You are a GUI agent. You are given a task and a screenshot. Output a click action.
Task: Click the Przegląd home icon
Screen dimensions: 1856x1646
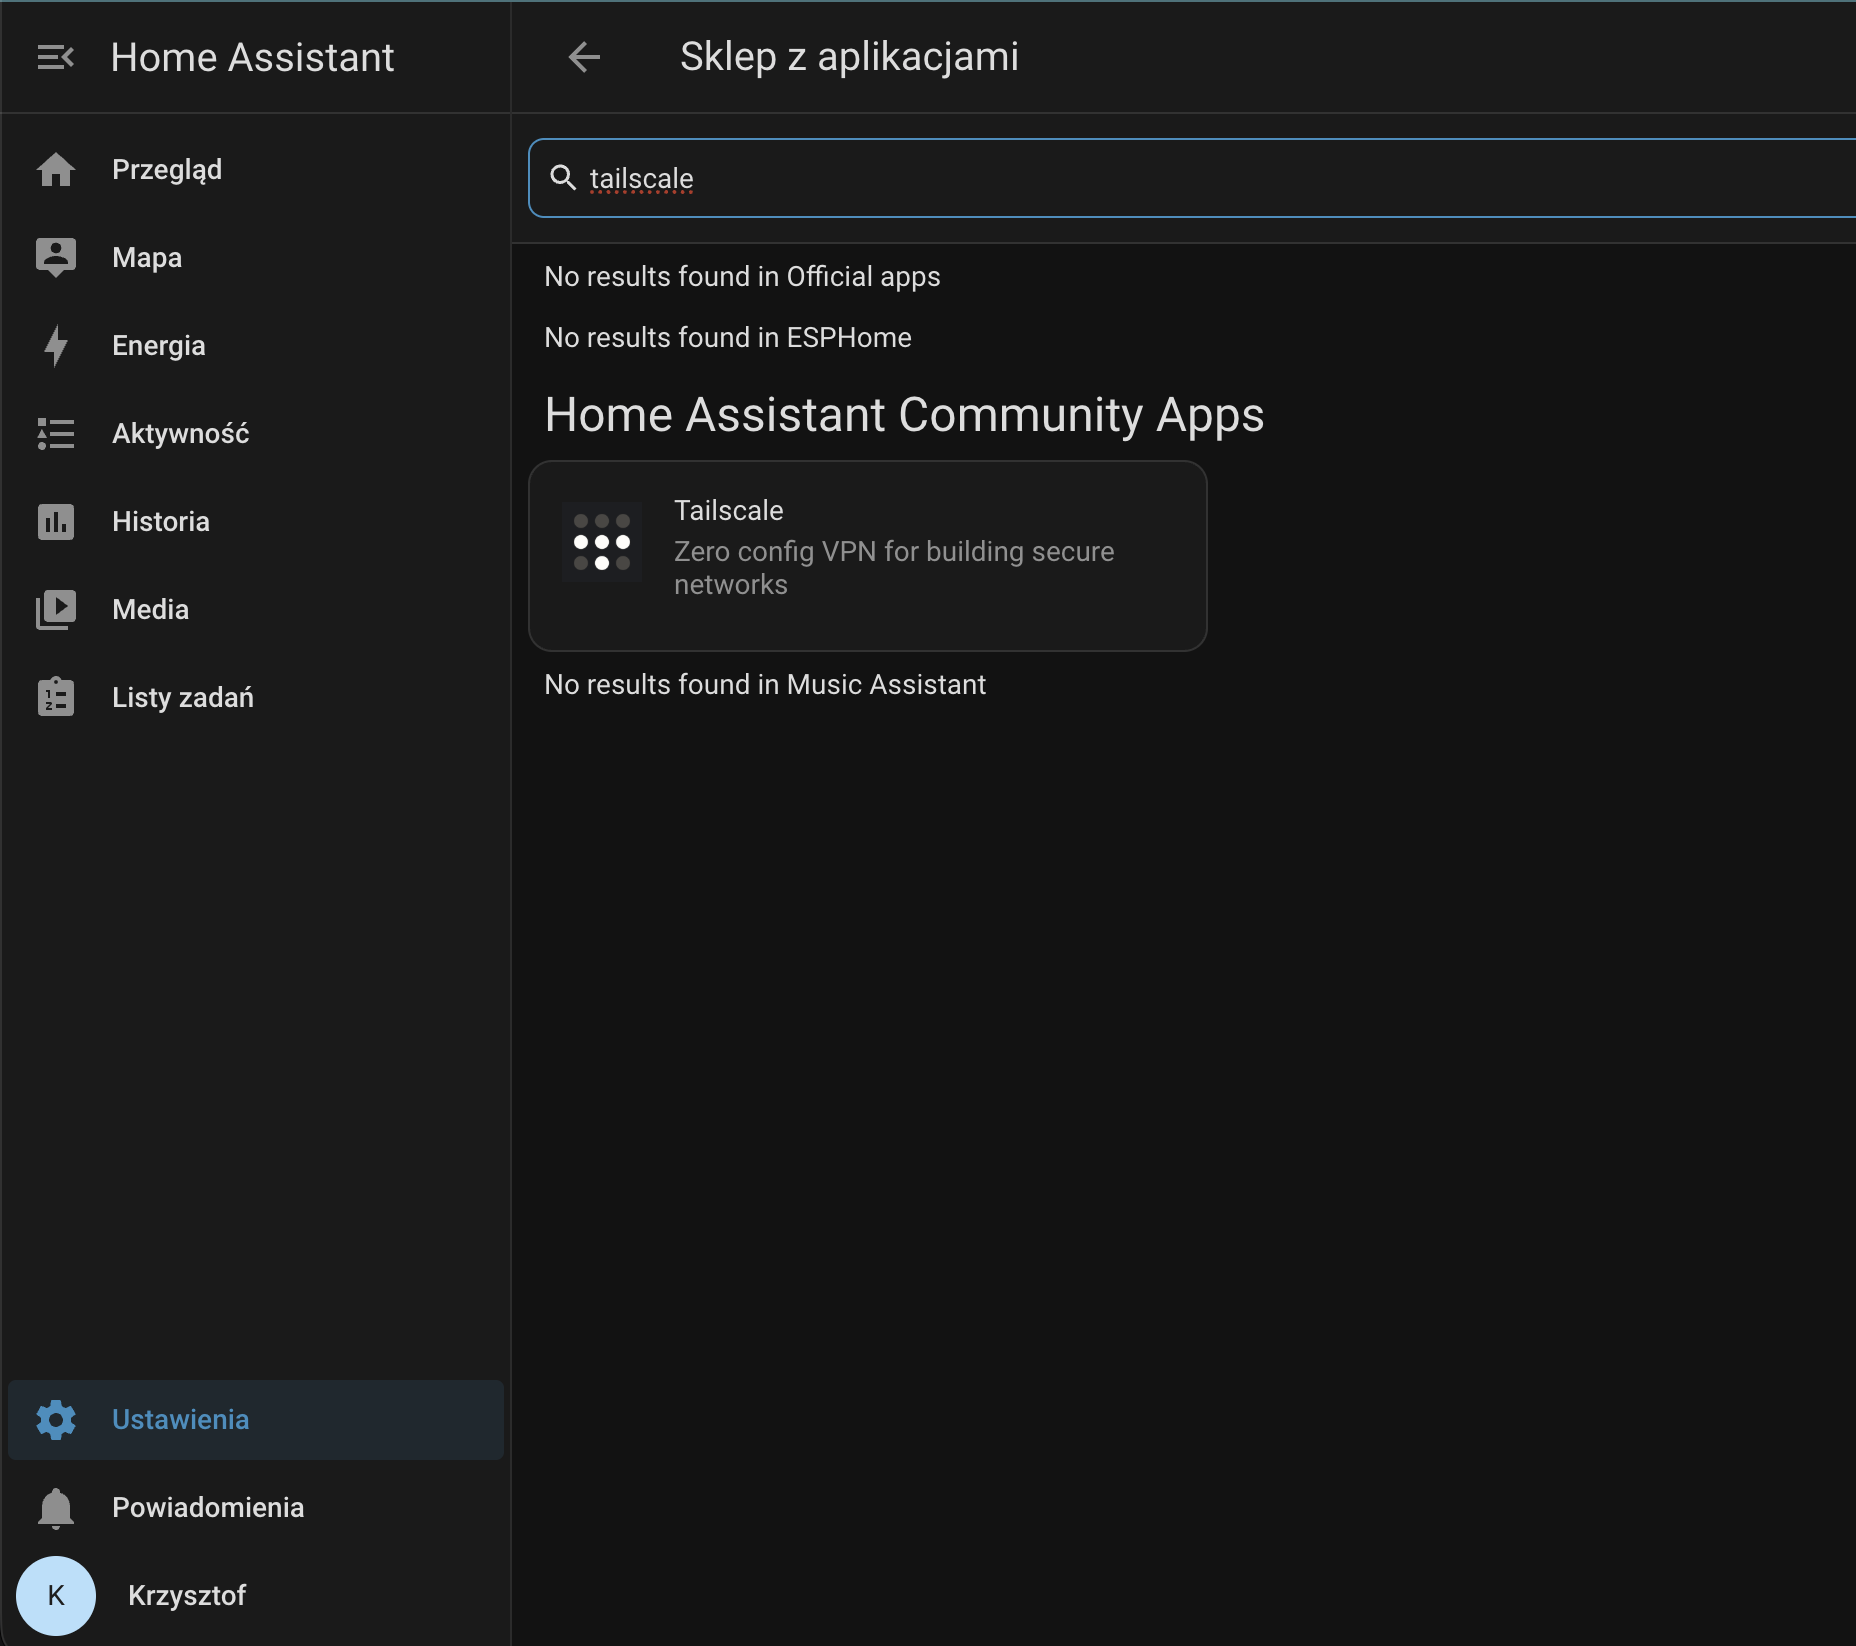click(x=56, y=170)
